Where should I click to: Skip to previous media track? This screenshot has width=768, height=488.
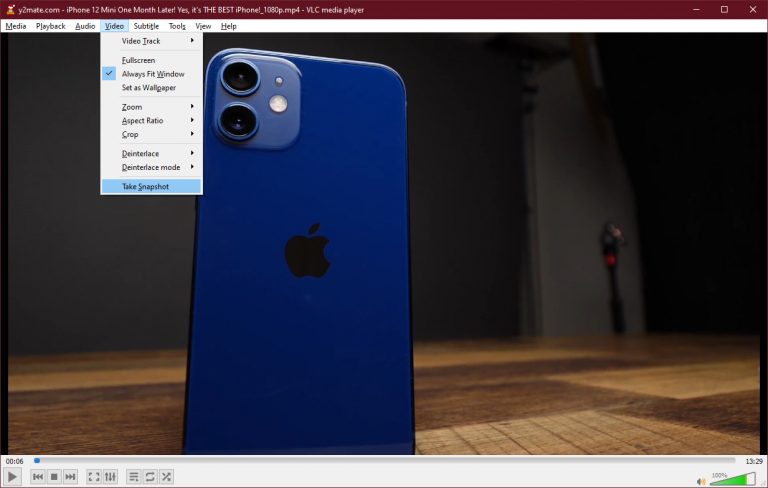point(38,477)
